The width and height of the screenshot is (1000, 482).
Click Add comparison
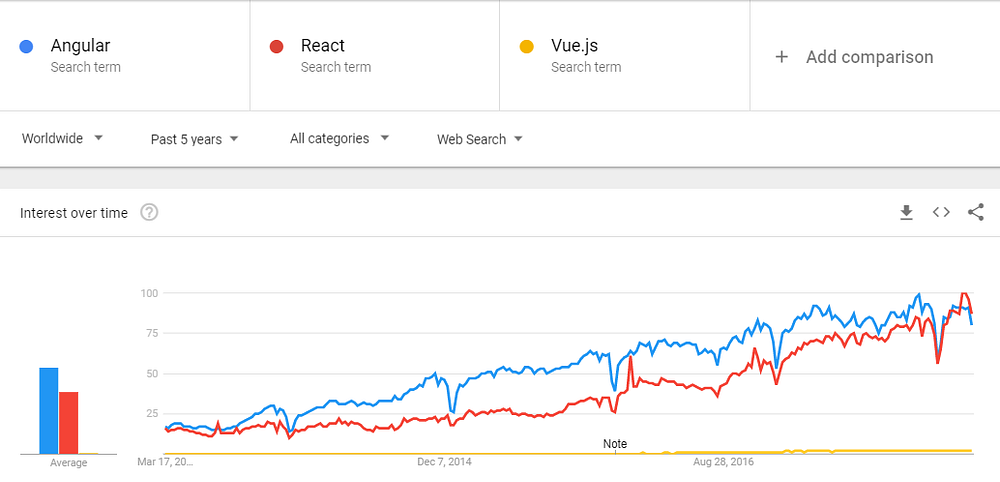(869, 57)
